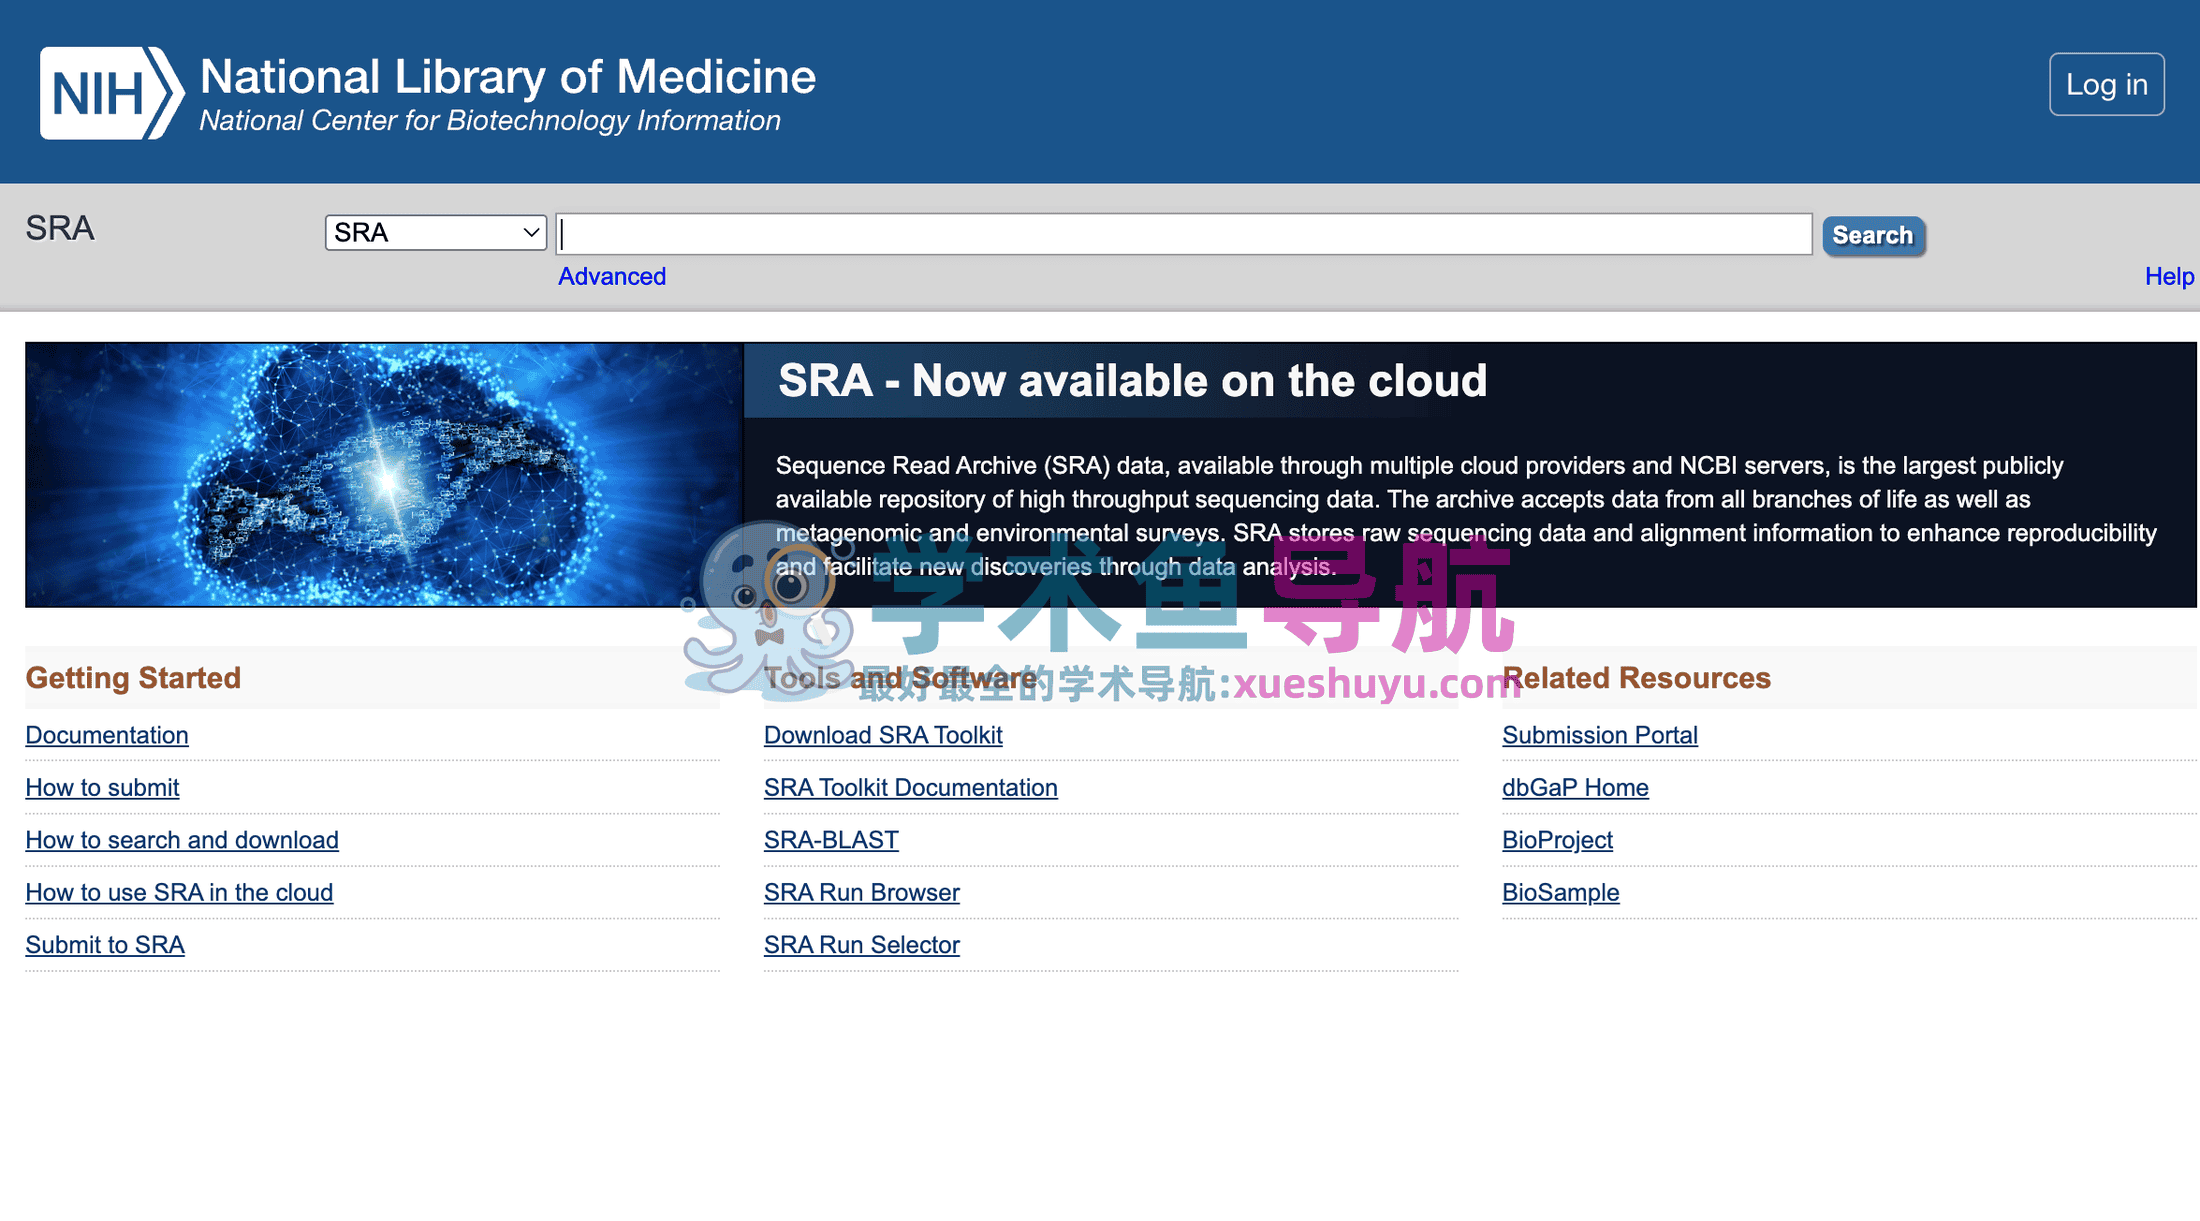Viewport: 2200px width, 1221px height.
Task: Open the dbGaP Home link
Action: [1574, 788]
